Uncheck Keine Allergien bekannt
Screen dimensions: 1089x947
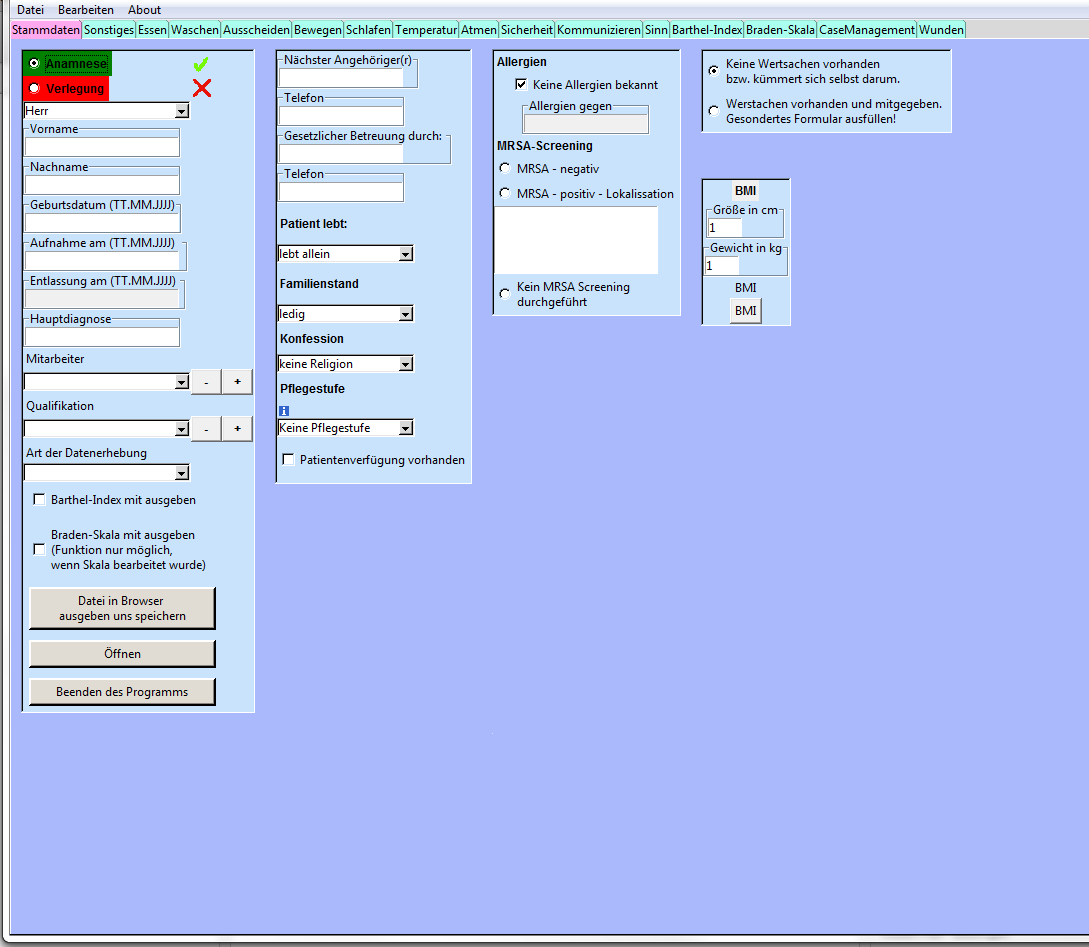521,84
